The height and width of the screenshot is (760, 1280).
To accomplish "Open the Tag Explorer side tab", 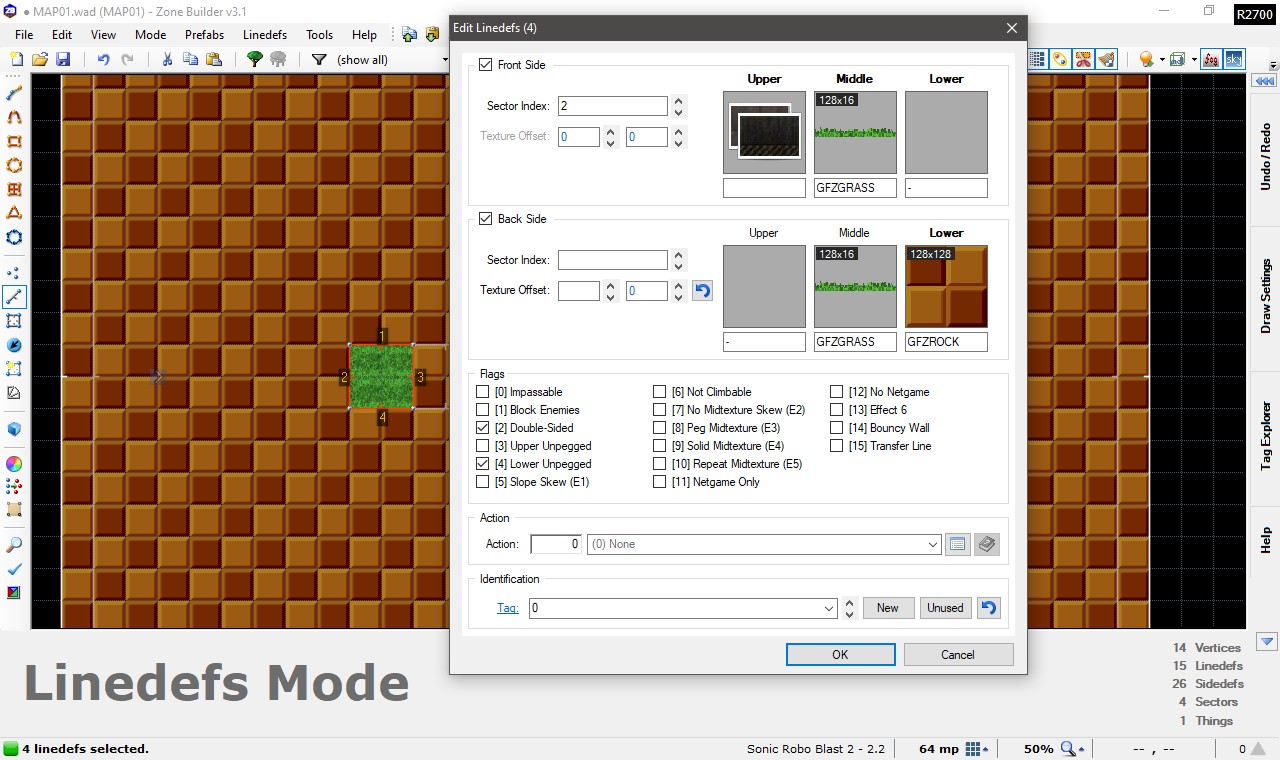I will coord(1266,435).
